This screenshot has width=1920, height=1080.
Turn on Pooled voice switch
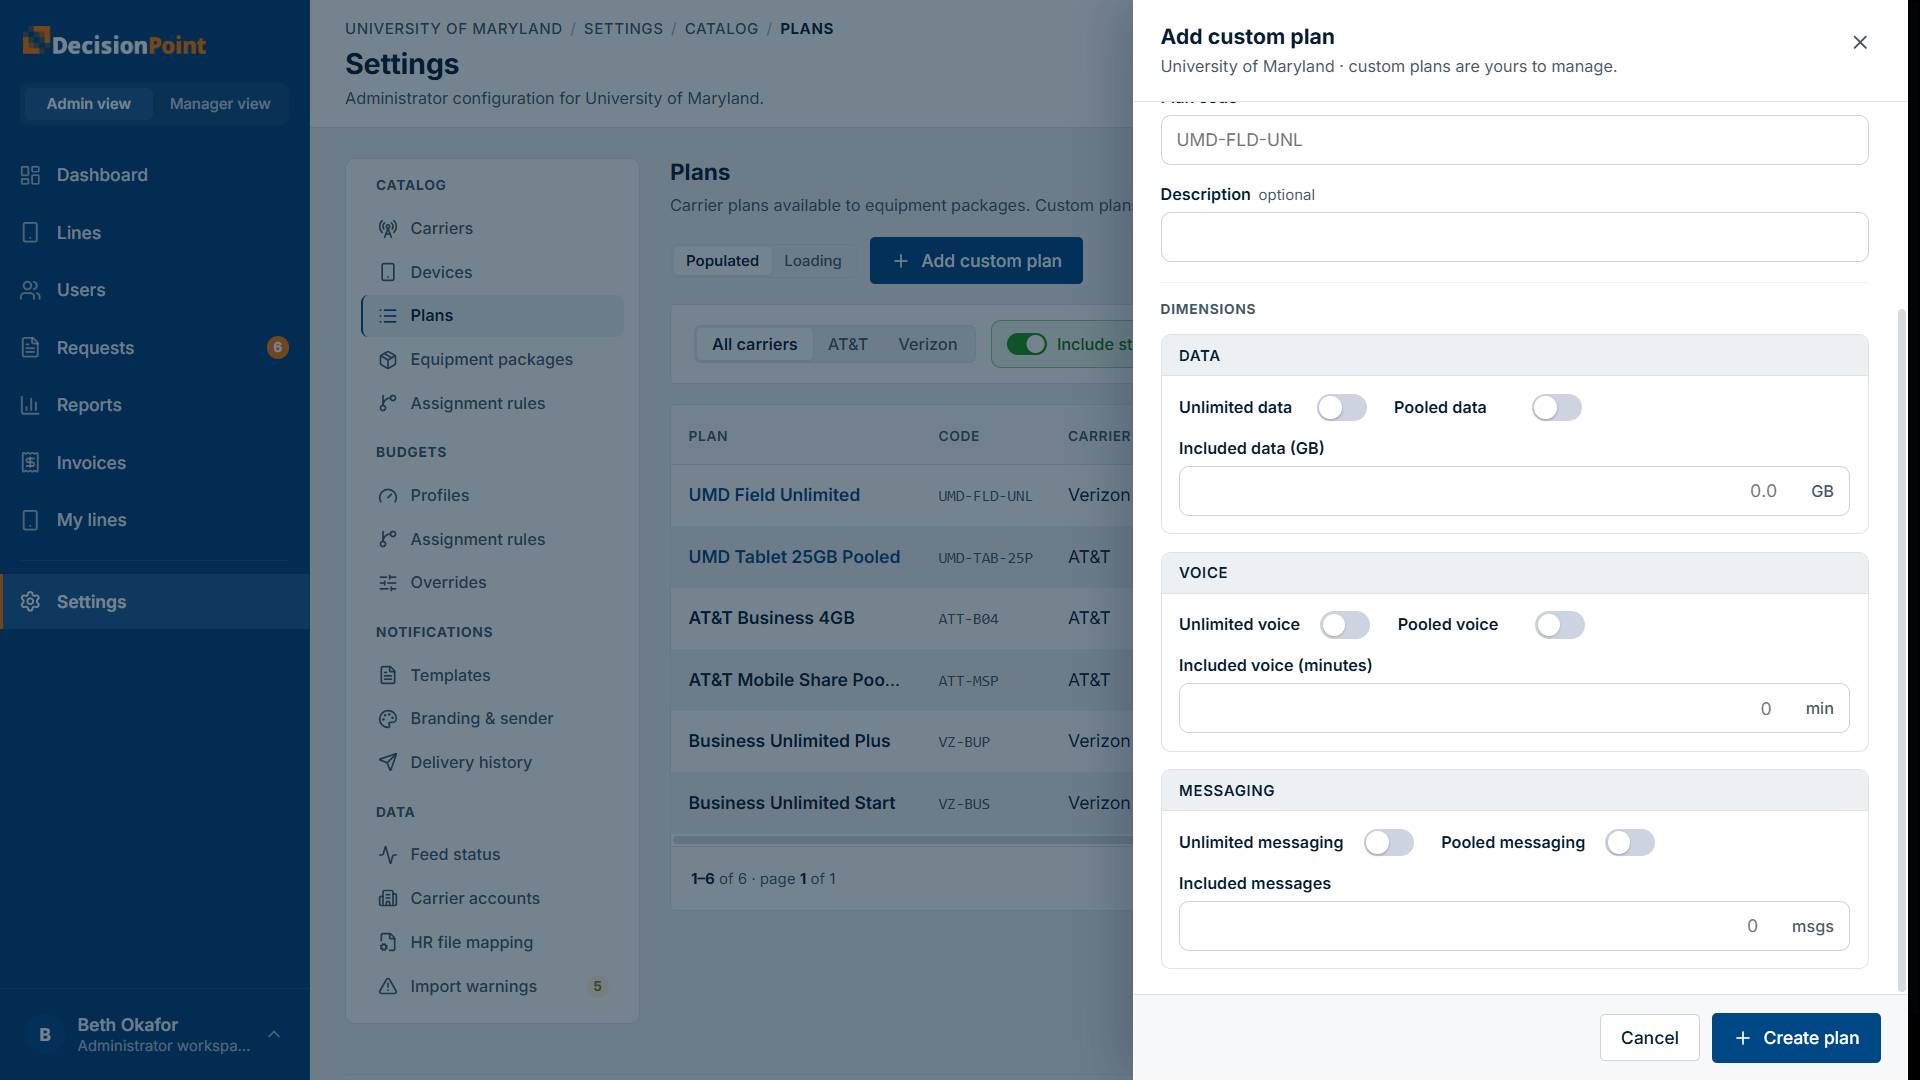[1560, 625]
